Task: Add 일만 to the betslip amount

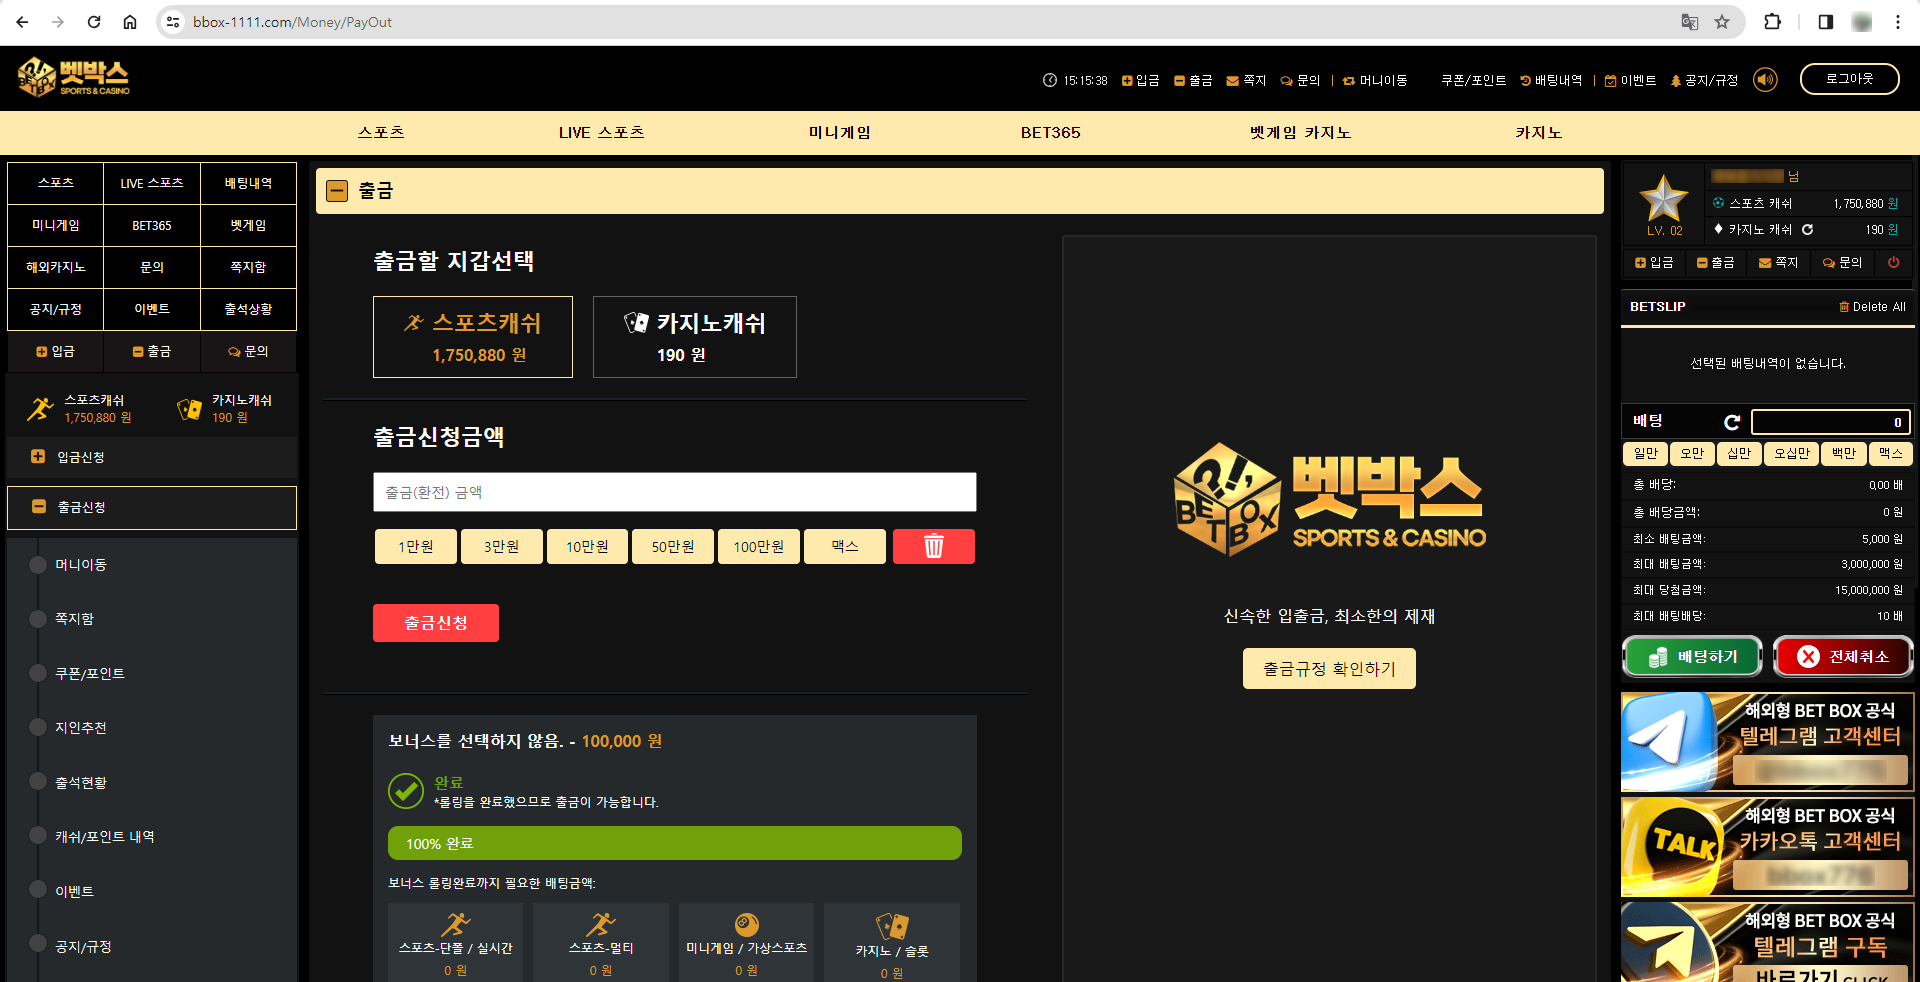Action: 1646,454
